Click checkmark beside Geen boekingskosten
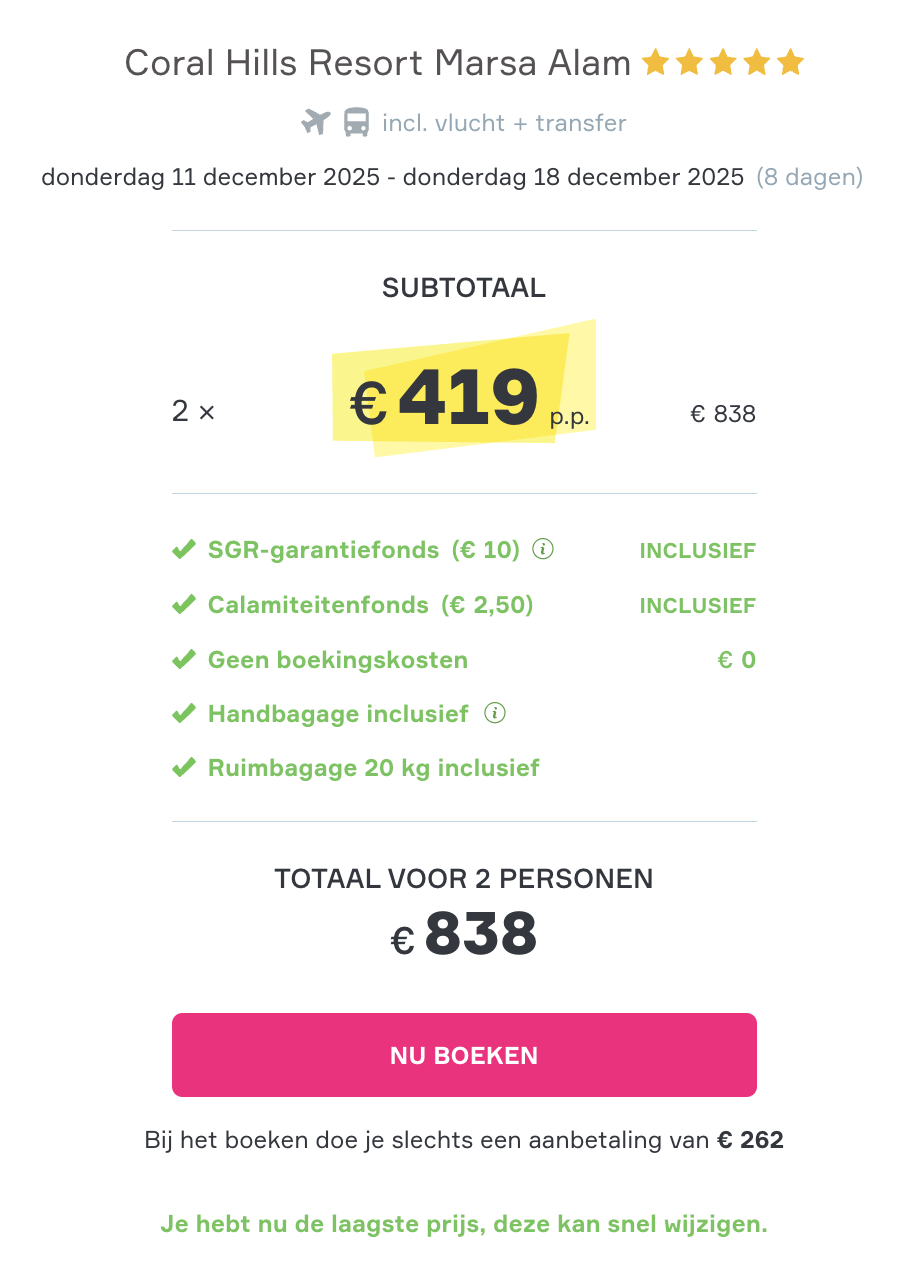Viewport: 898px width, 1270px height. coord(183,660)
